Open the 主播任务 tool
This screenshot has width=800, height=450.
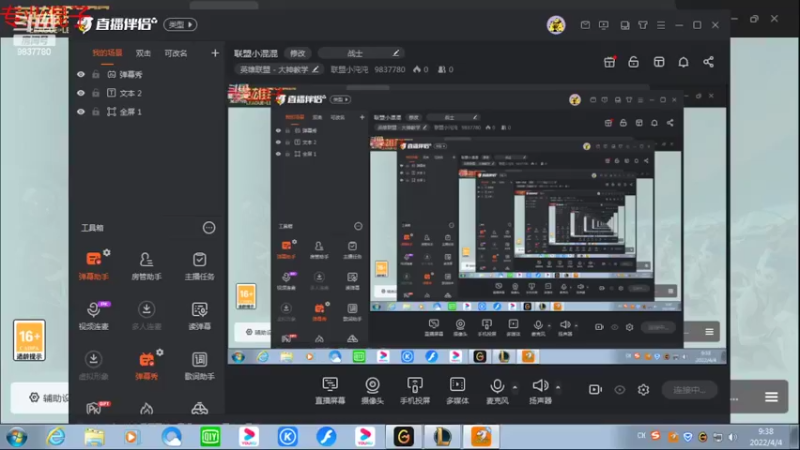(199, 266)
